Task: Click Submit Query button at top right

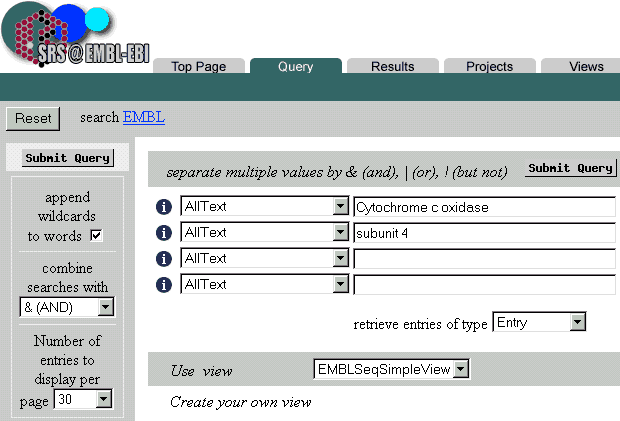Action: (x=571, y=168)
